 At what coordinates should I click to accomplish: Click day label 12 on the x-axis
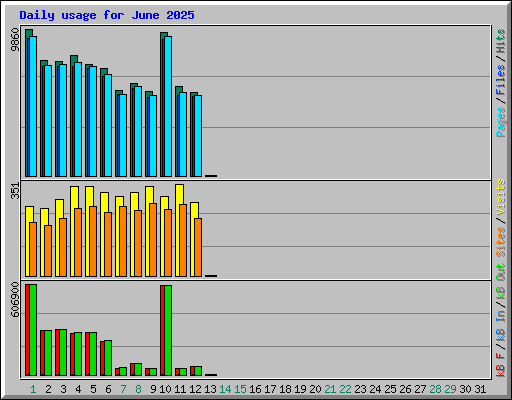(195, 389)
